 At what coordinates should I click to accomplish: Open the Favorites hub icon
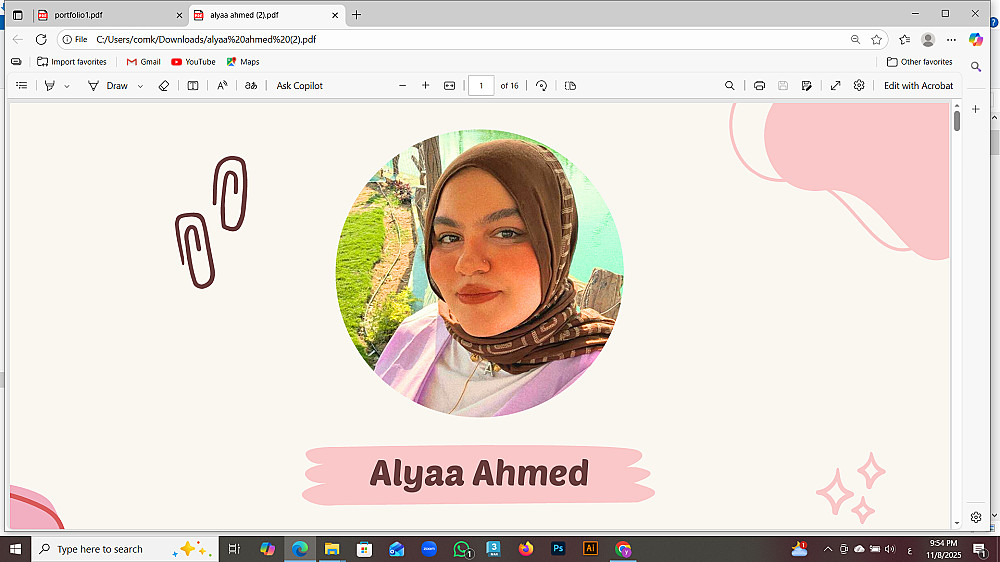904,40
